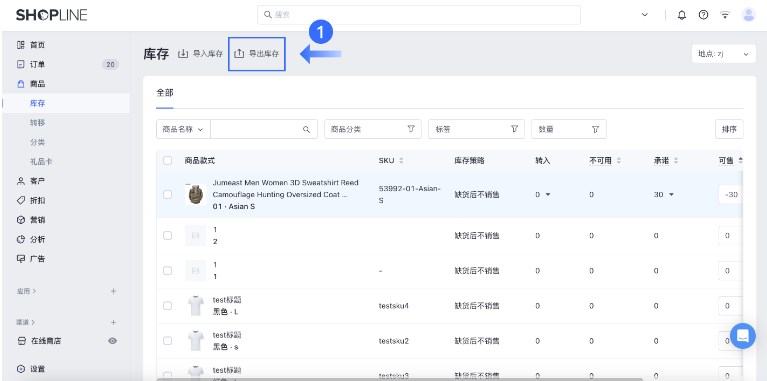Viewport: 767px width, 381px height.
Task: Sort by the 不可用 column arrows
Action: (618, 160)
